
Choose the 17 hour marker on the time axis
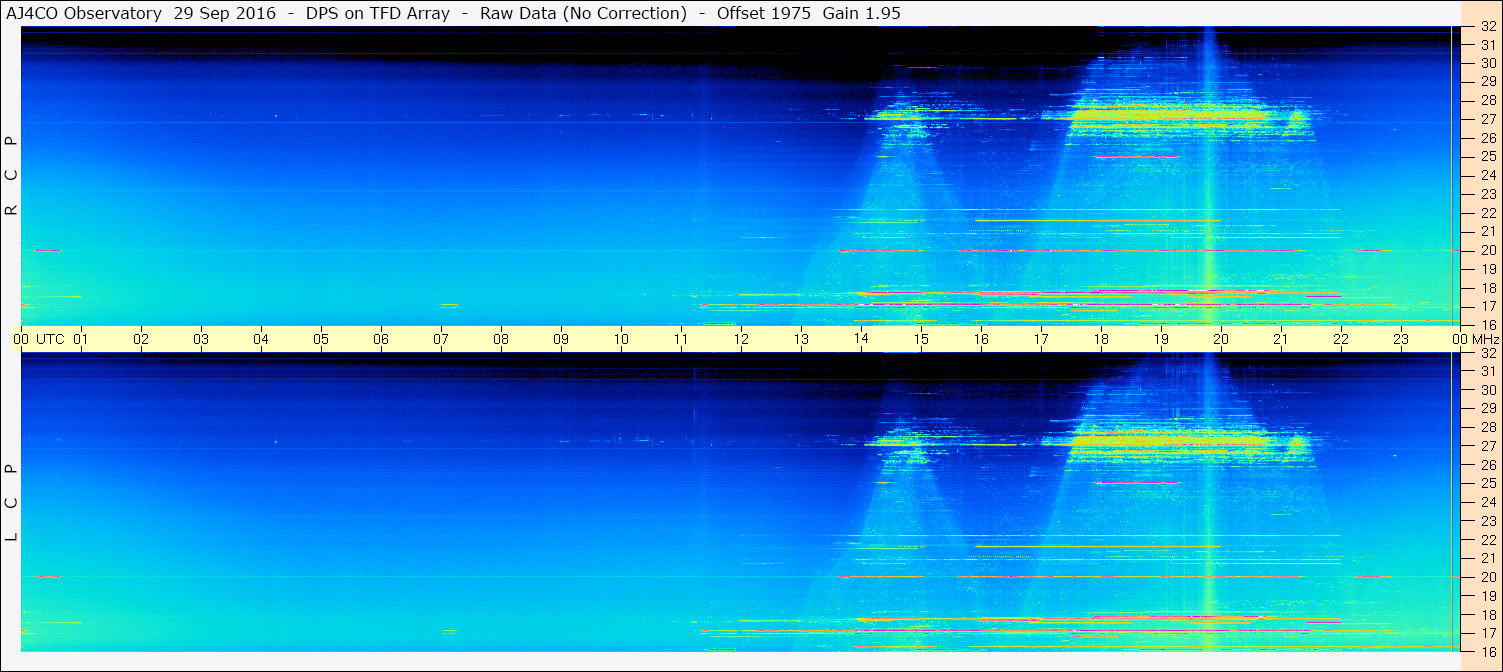1041,339
